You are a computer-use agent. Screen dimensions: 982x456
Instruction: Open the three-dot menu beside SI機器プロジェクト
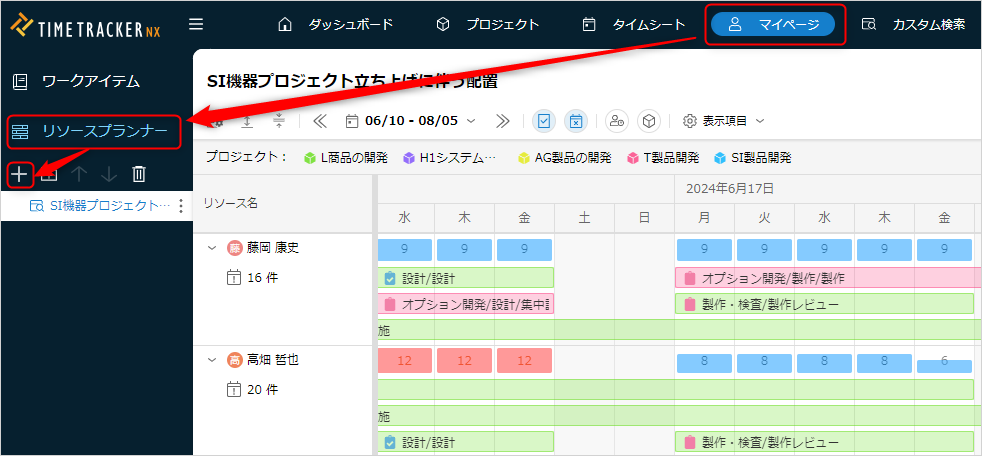(181, 206)
